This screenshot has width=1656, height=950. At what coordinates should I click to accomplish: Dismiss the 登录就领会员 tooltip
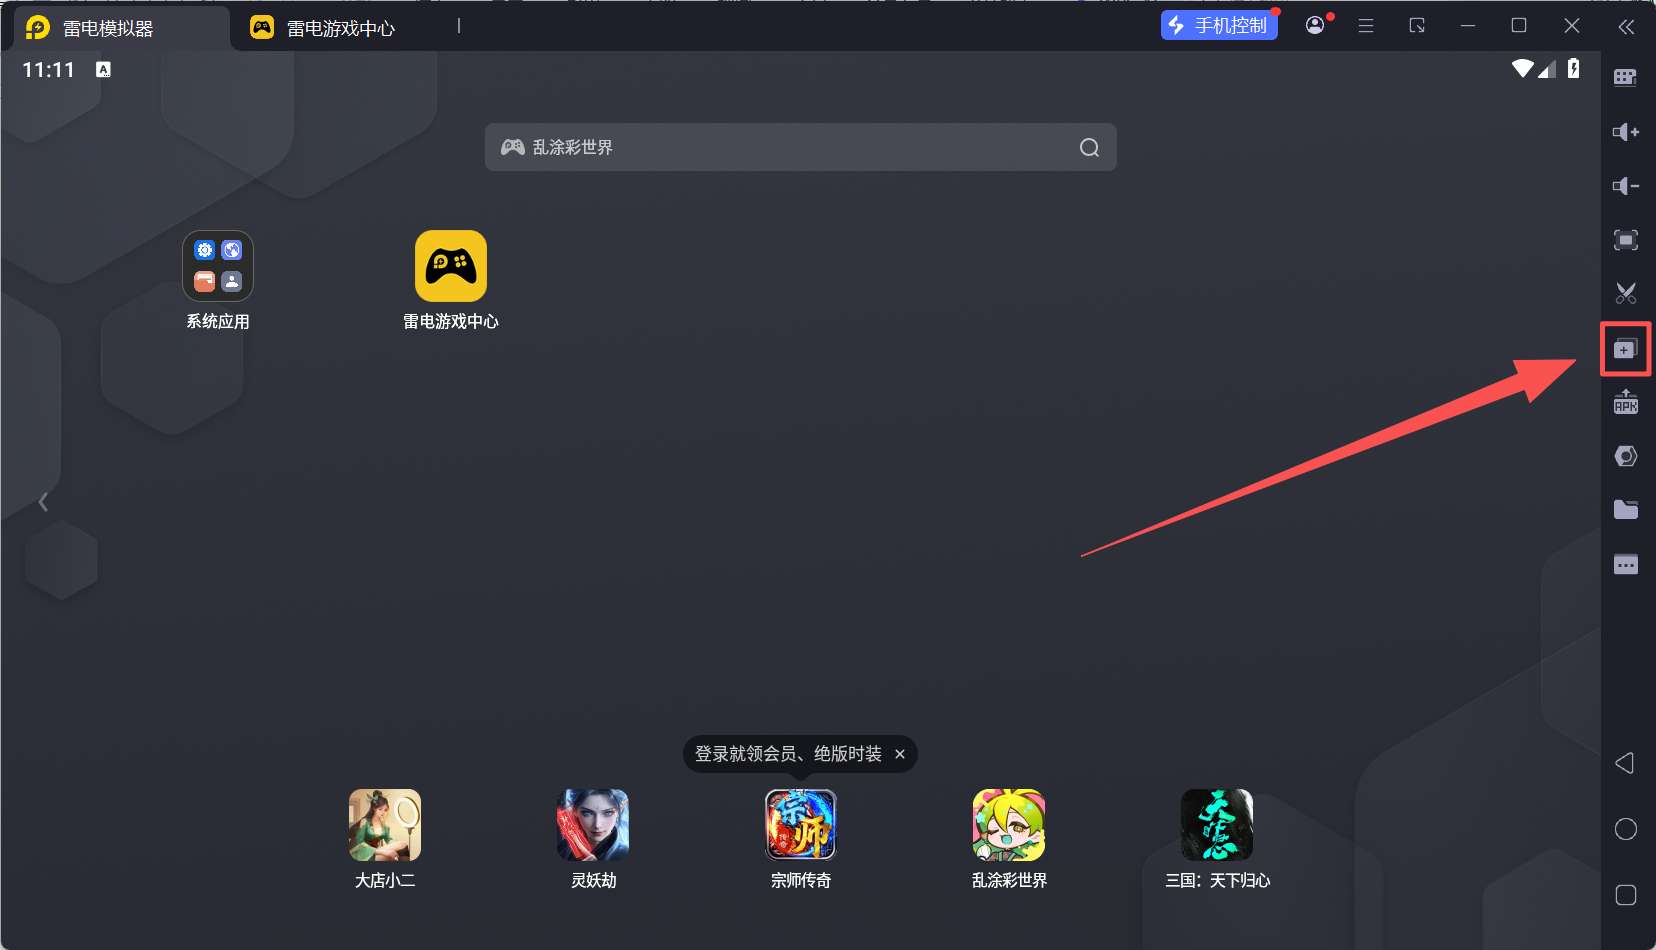[x=900, y=754]
